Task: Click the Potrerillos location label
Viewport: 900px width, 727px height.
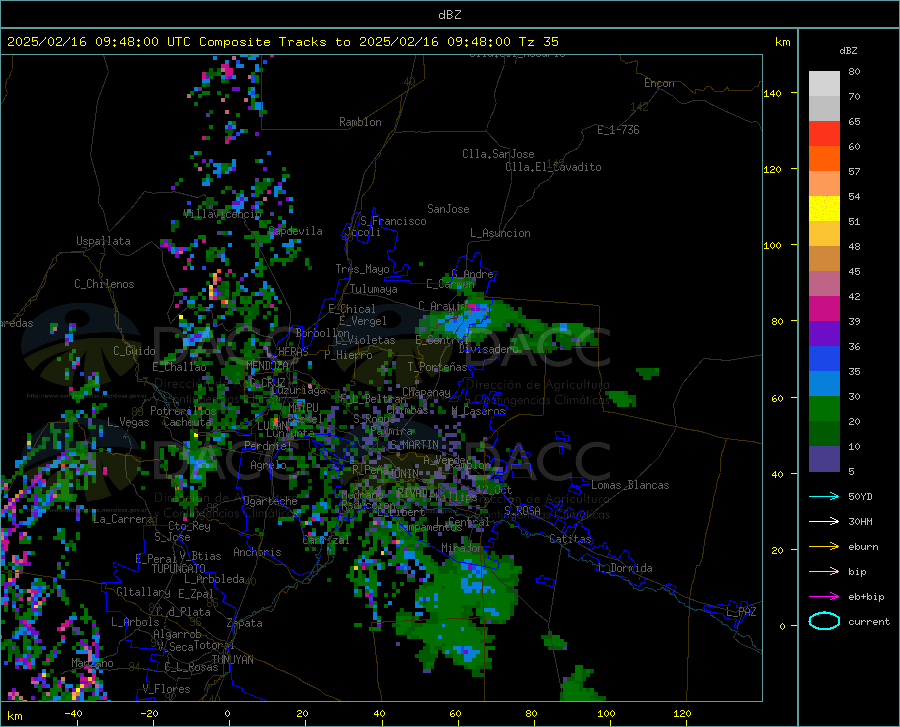Action: click(183, 411)
